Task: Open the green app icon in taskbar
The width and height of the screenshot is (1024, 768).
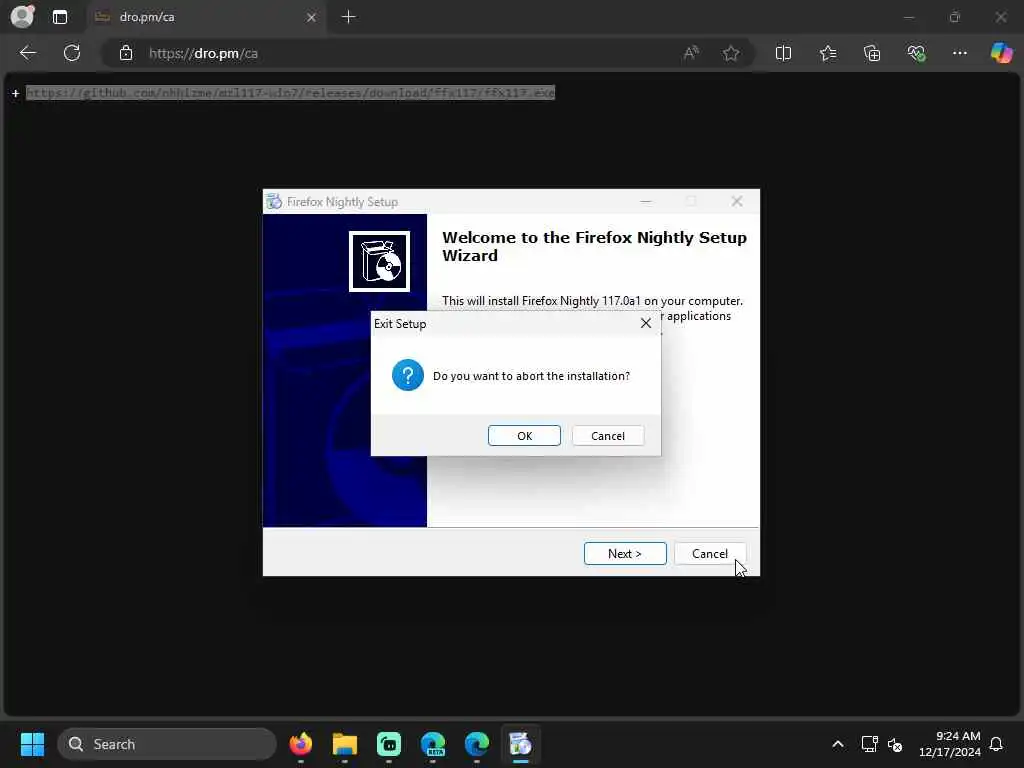Action: (x=389, y=744)
